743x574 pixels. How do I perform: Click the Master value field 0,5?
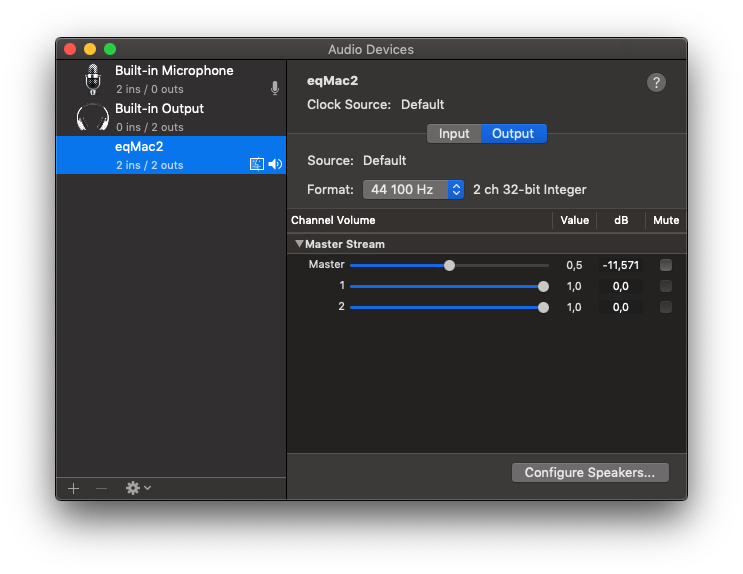pos(574,265)
